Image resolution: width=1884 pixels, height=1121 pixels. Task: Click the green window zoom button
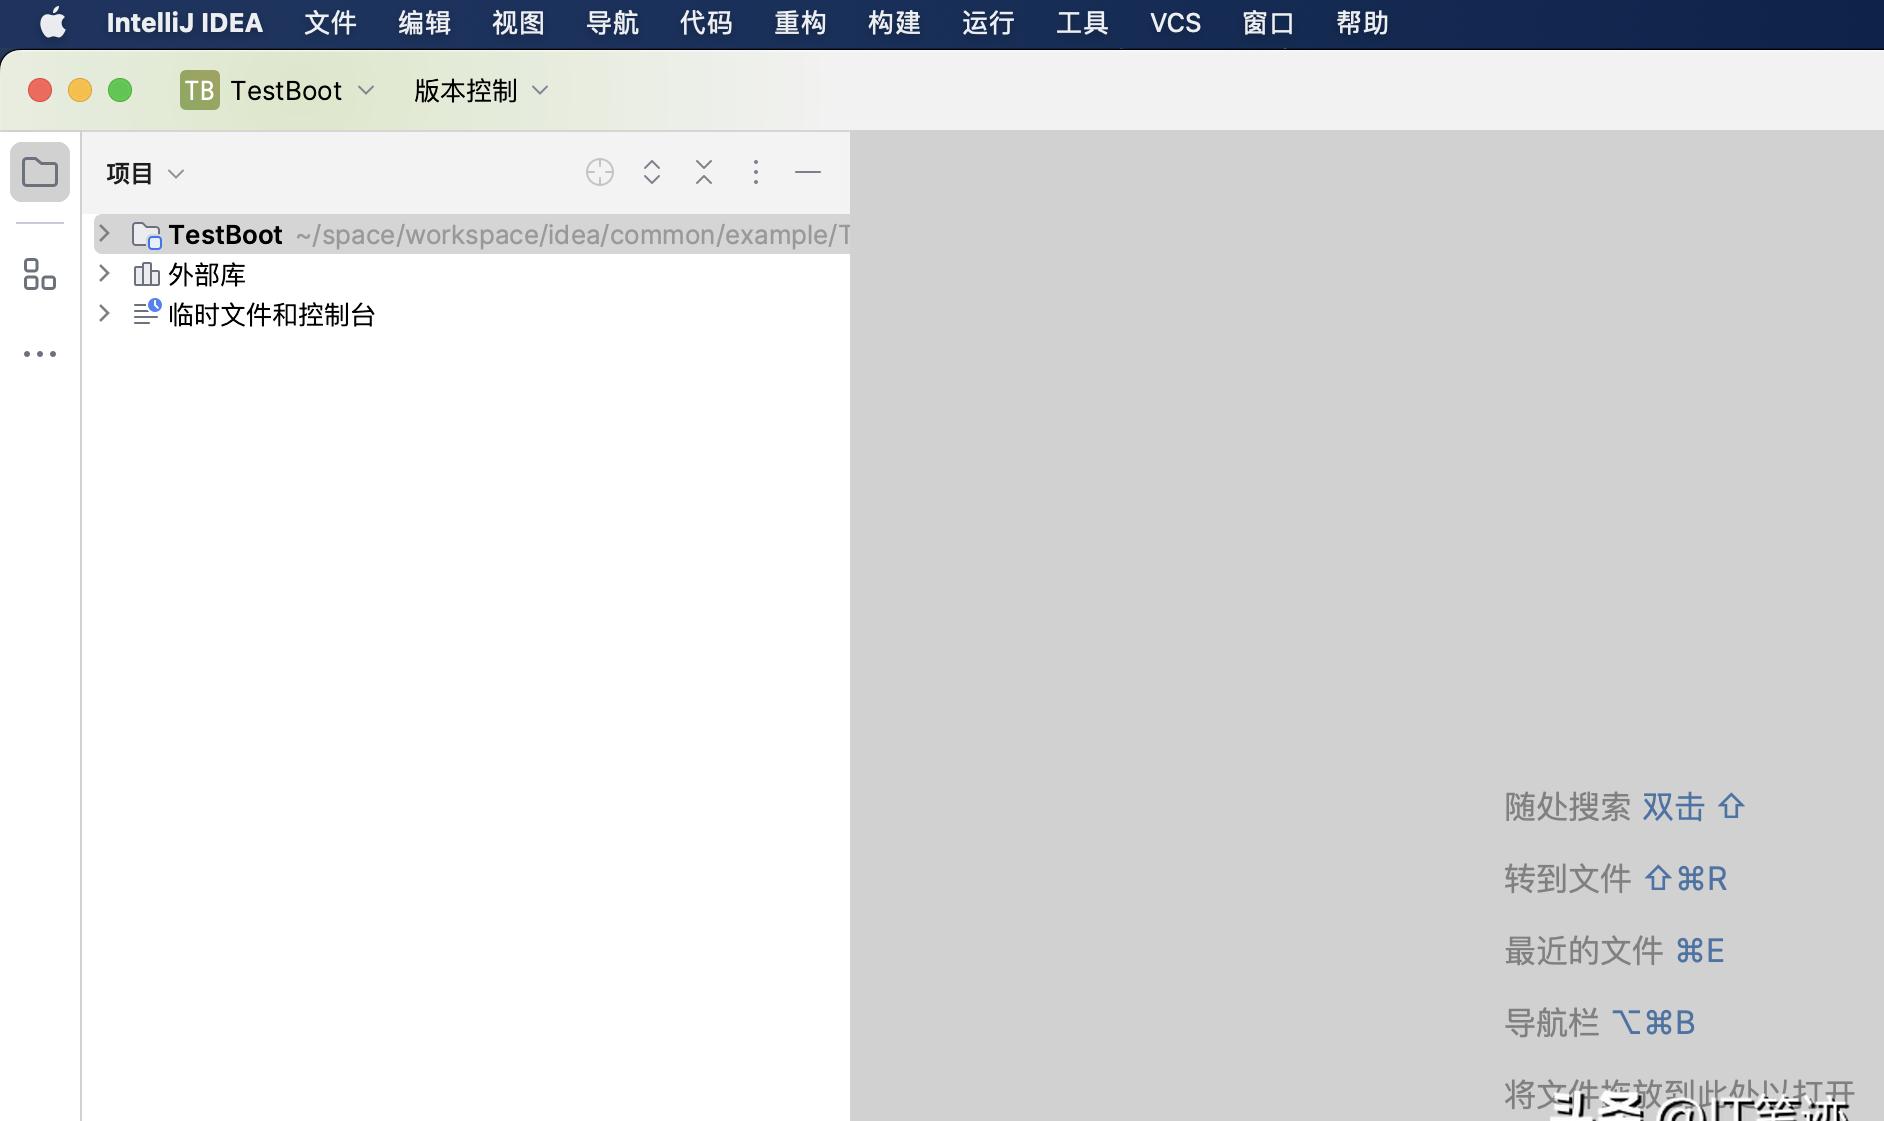click(120, 90)
